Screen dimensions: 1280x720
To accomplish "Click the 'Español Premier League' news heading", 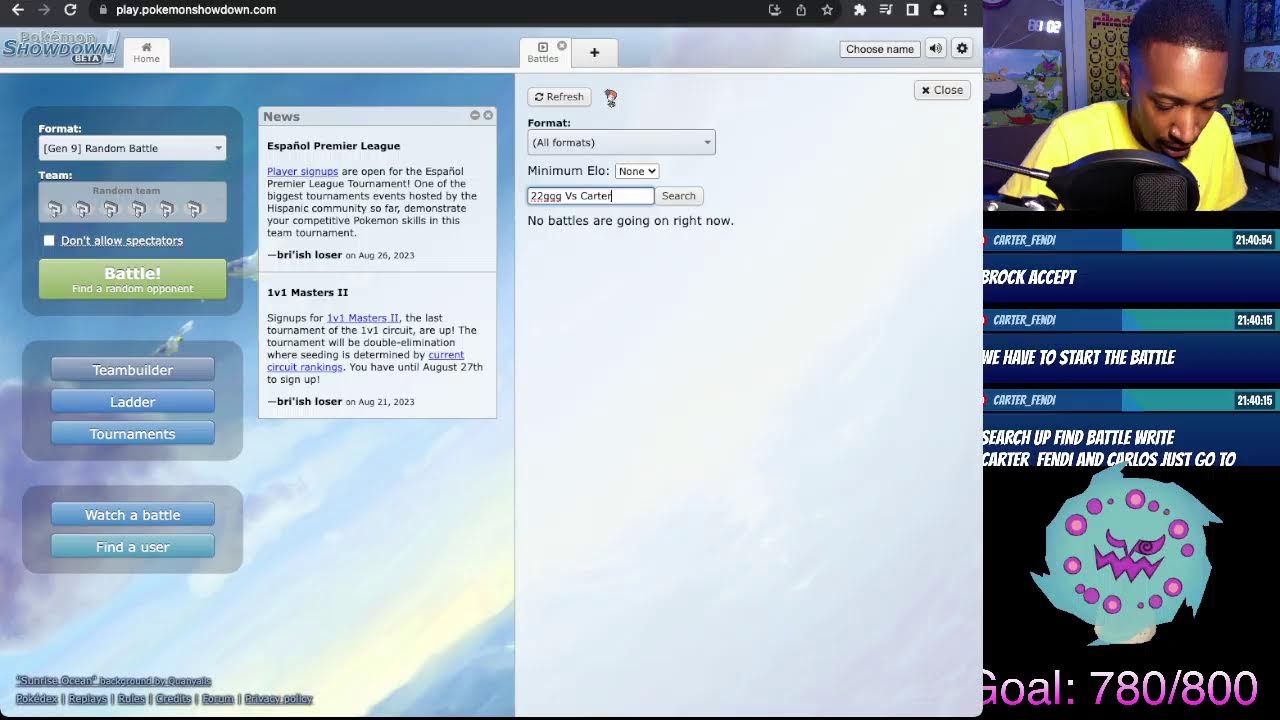I will [x=333, y=146].
